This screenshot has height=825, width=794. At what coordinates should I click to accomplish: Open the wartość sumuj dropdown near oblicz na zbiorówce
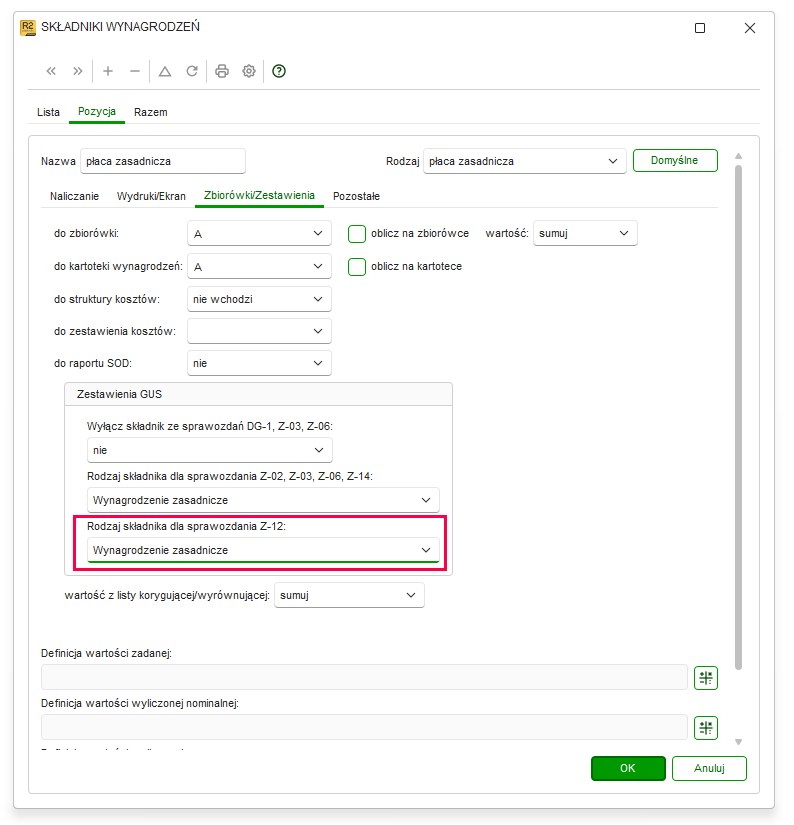585,233
